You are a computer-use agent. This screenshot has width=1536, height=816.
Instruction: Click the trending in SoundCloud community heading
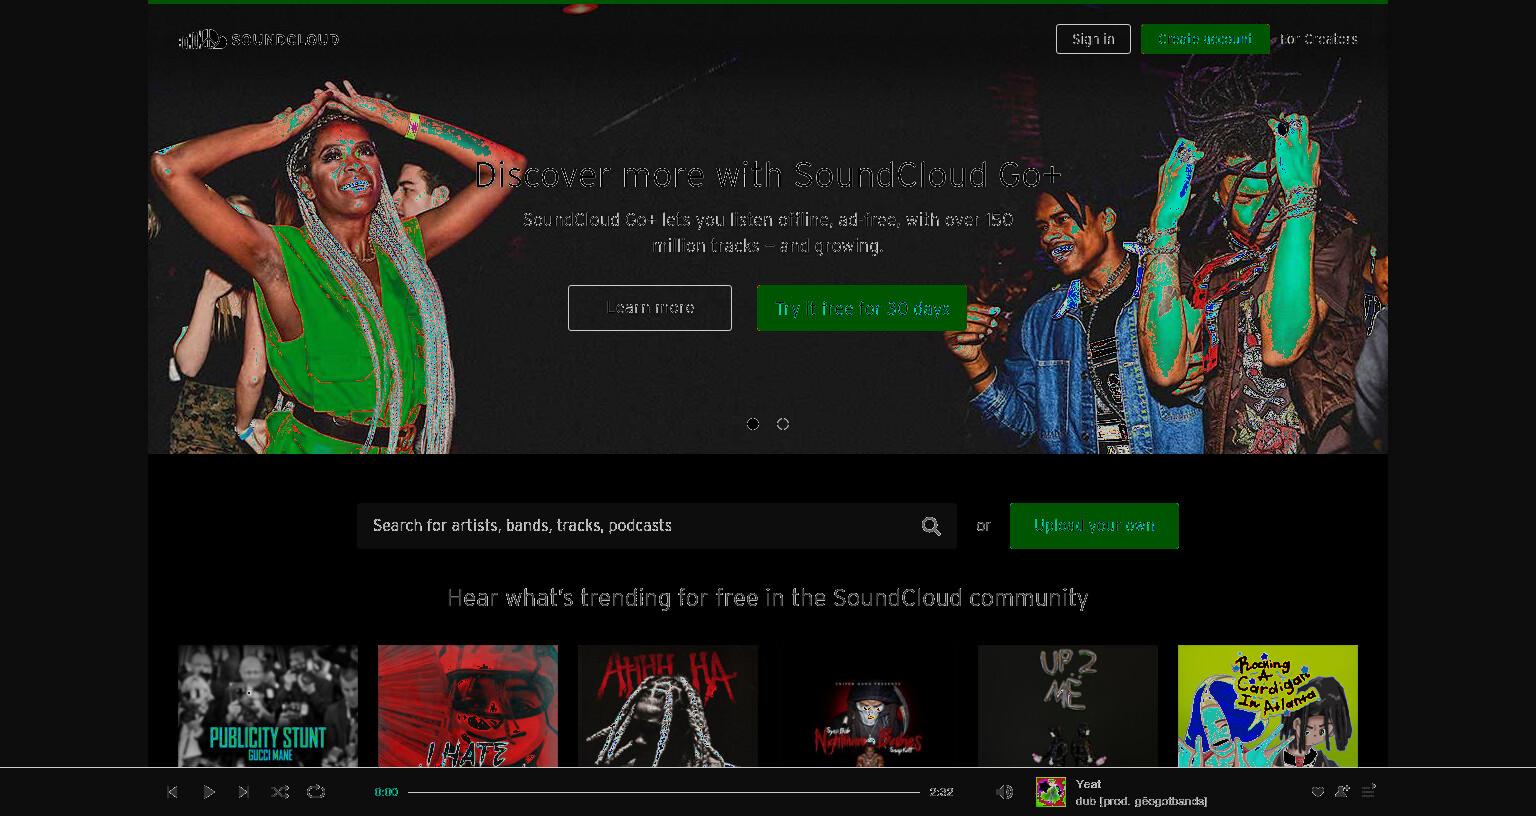pos(768,598)
